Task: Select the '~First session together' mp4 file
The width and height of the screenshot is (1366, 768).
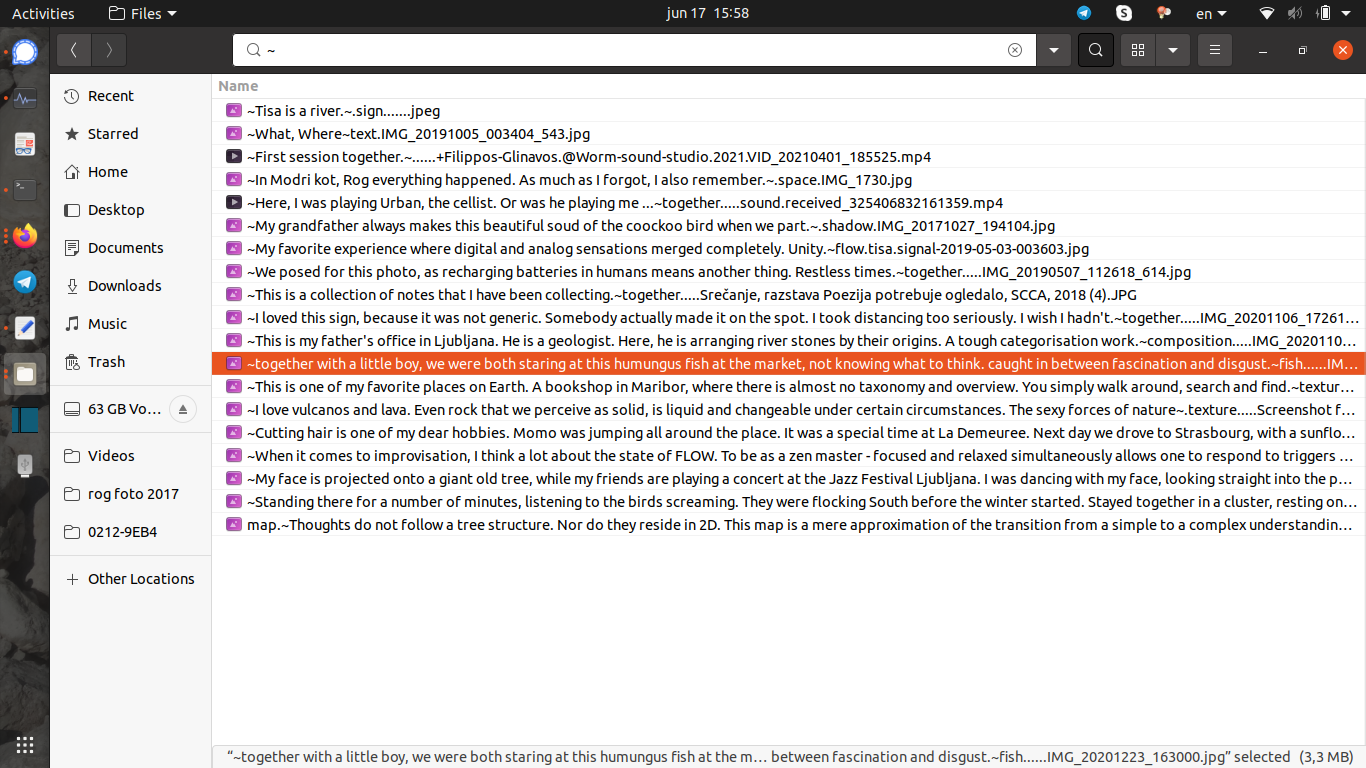Action: tap(788, 157)
